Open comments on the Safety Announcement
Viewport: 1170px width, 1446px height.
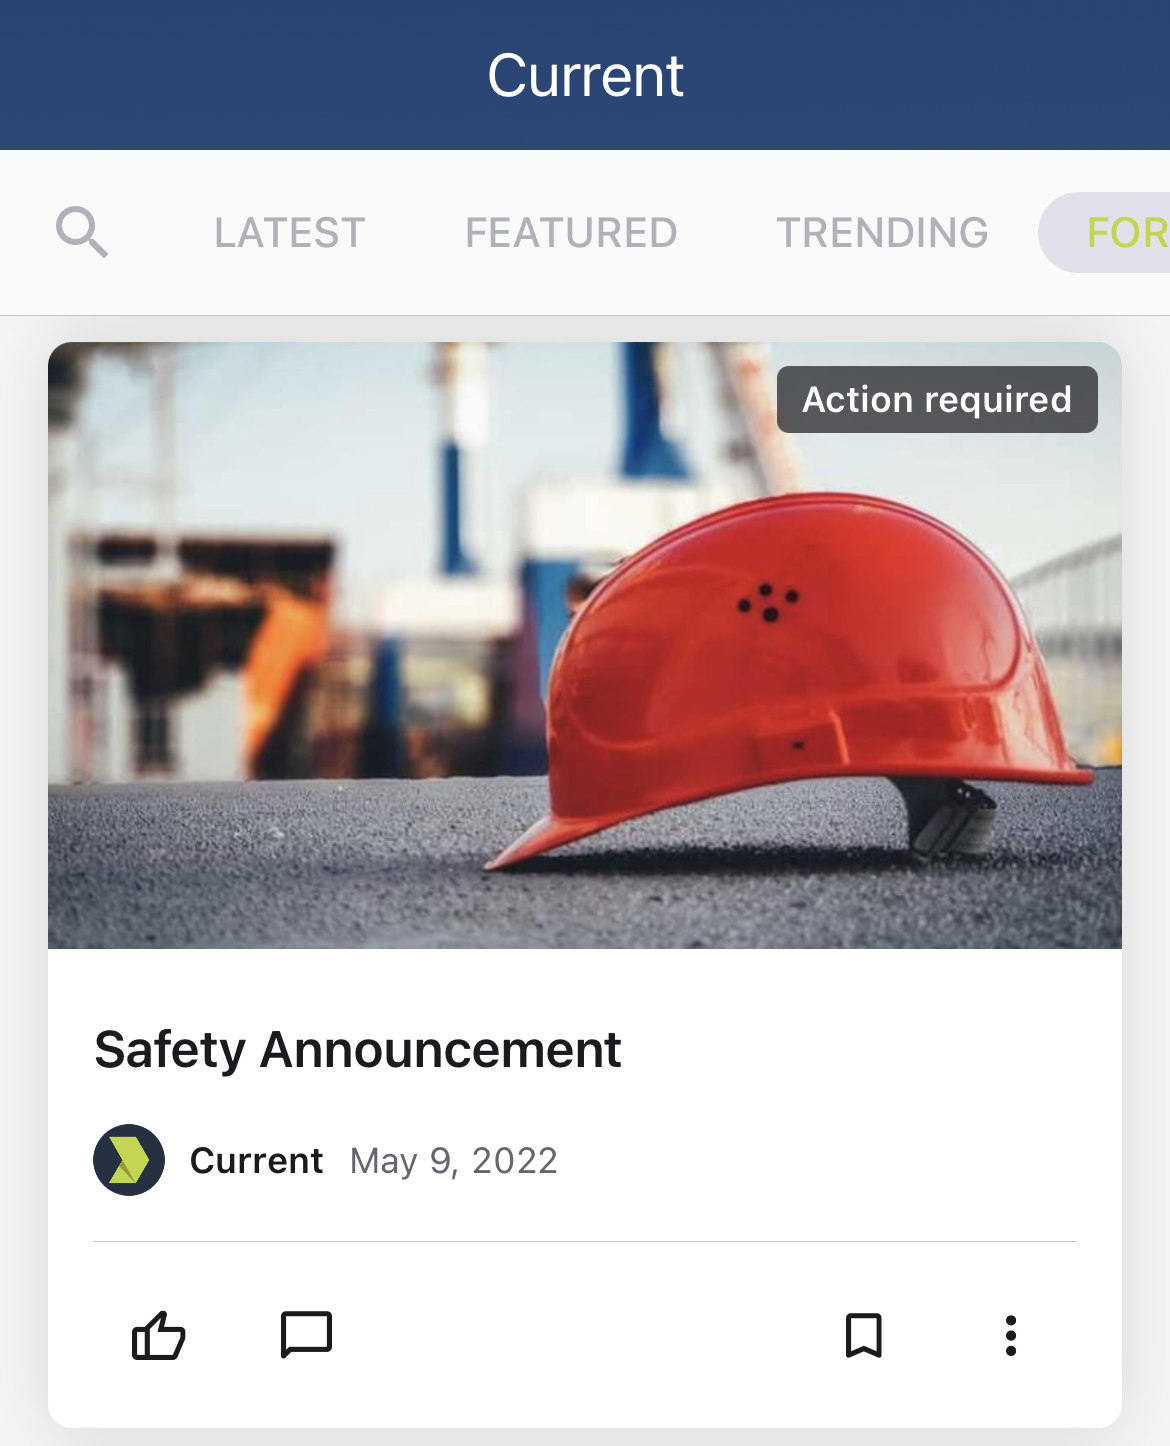(306, 1334)
